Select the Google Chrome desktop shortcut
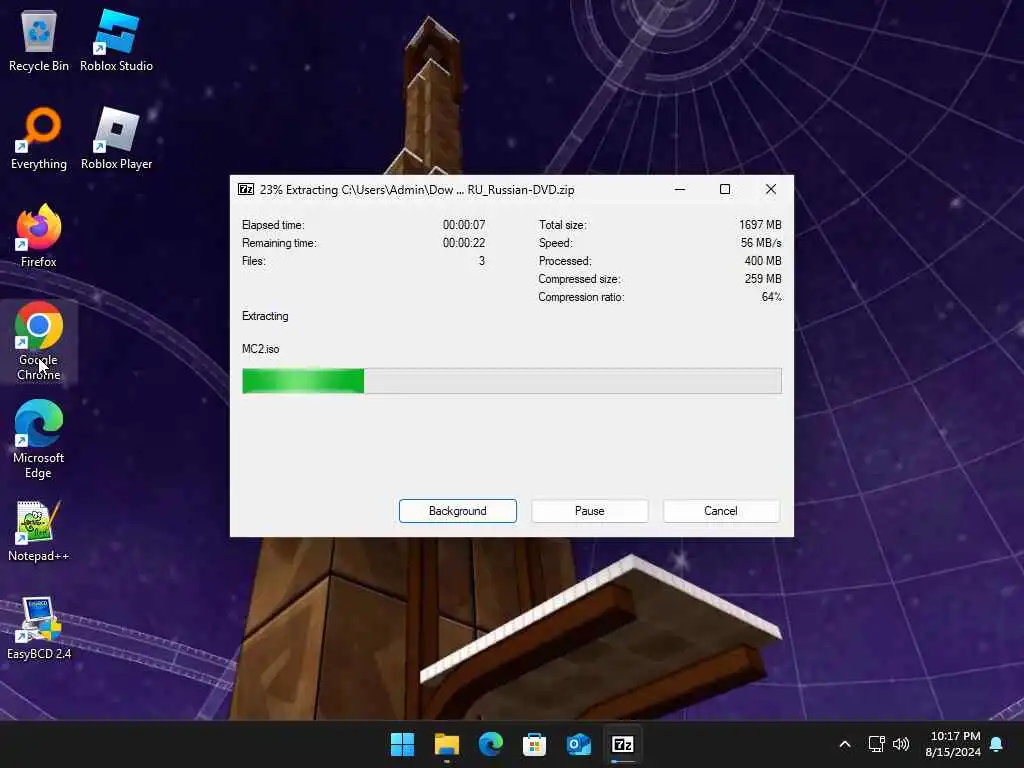Viewport: 1024px width, 768px height. 39,342
